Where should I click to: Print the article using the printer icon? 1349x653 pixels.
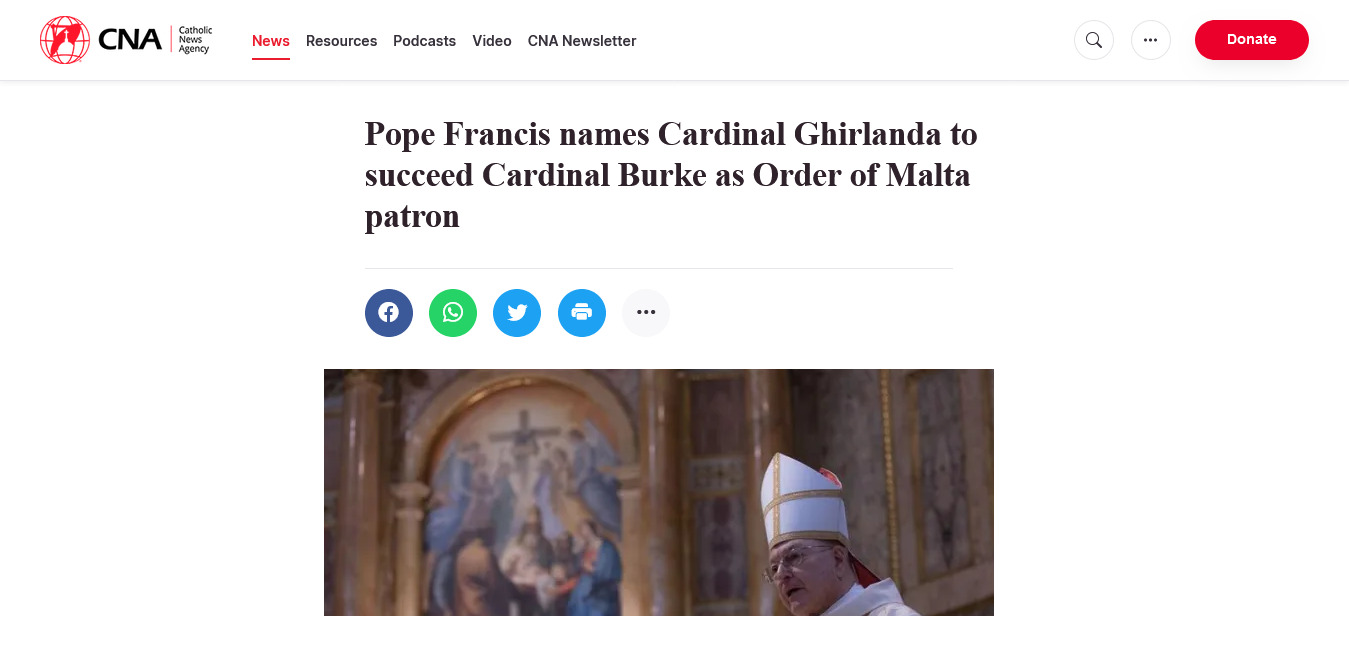point(582,313)
